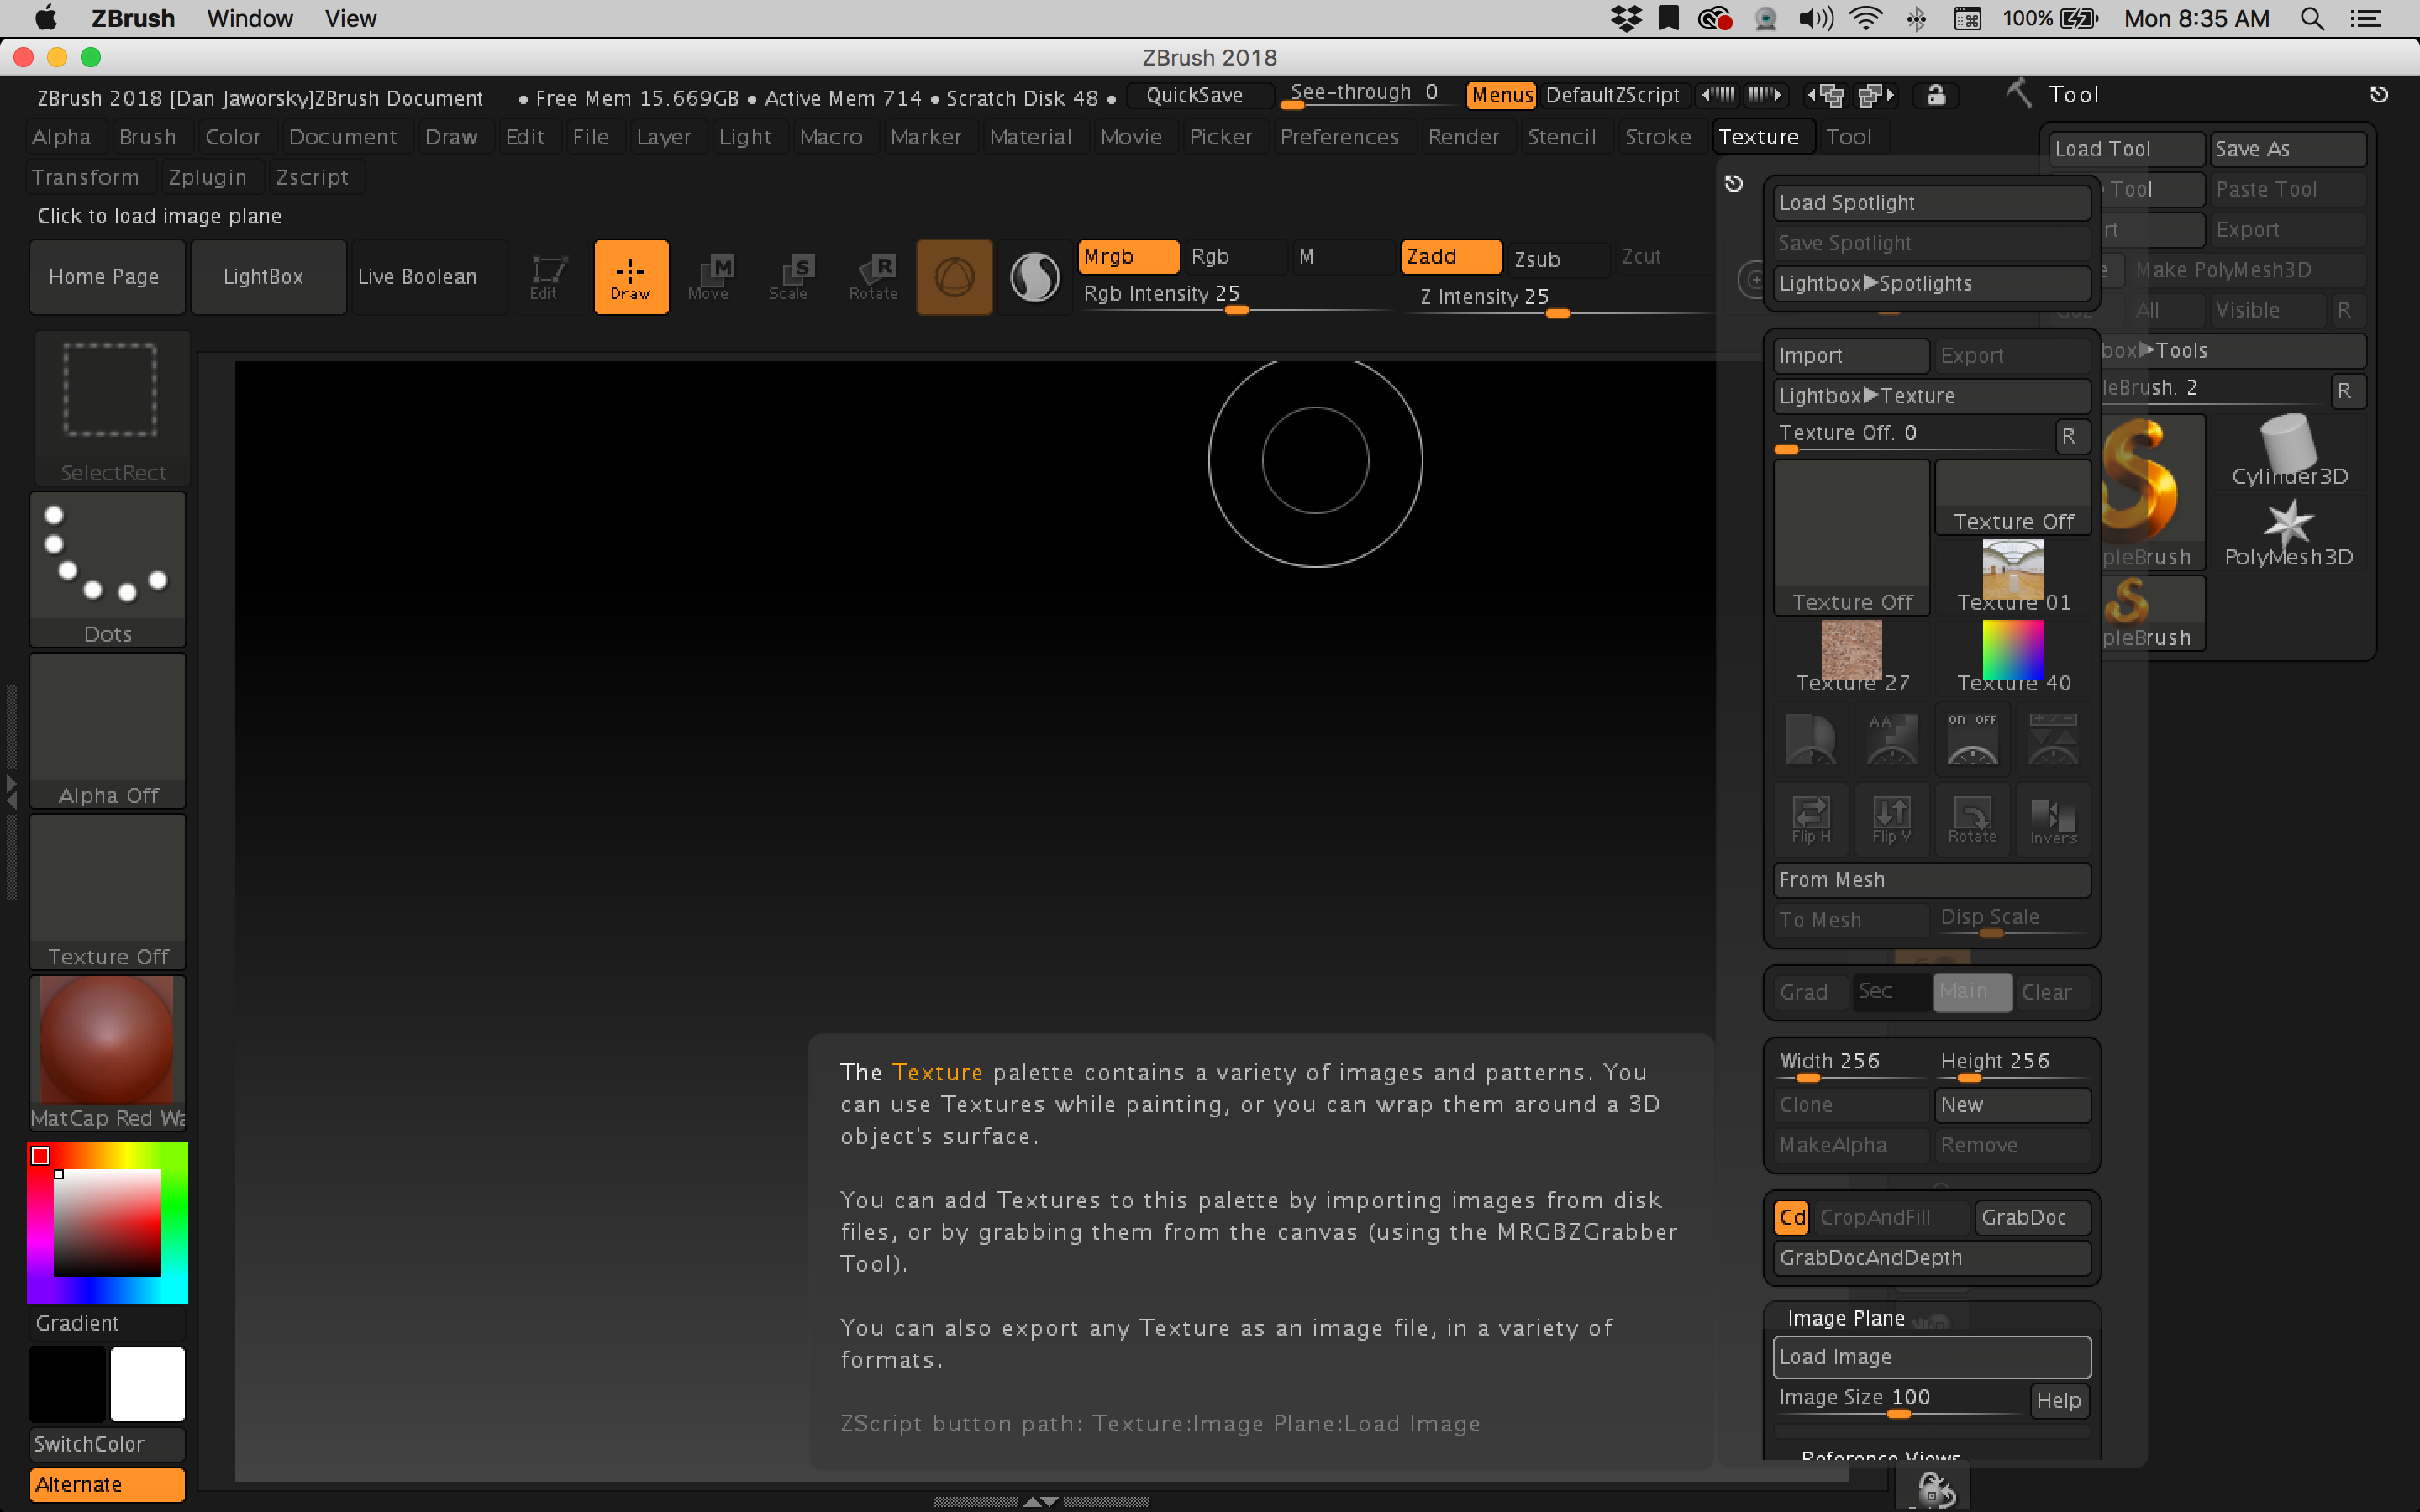Click the Invers texture icon
Image resolution: width=2420 pixels, height=1512 pixels.
[2053, 819]
